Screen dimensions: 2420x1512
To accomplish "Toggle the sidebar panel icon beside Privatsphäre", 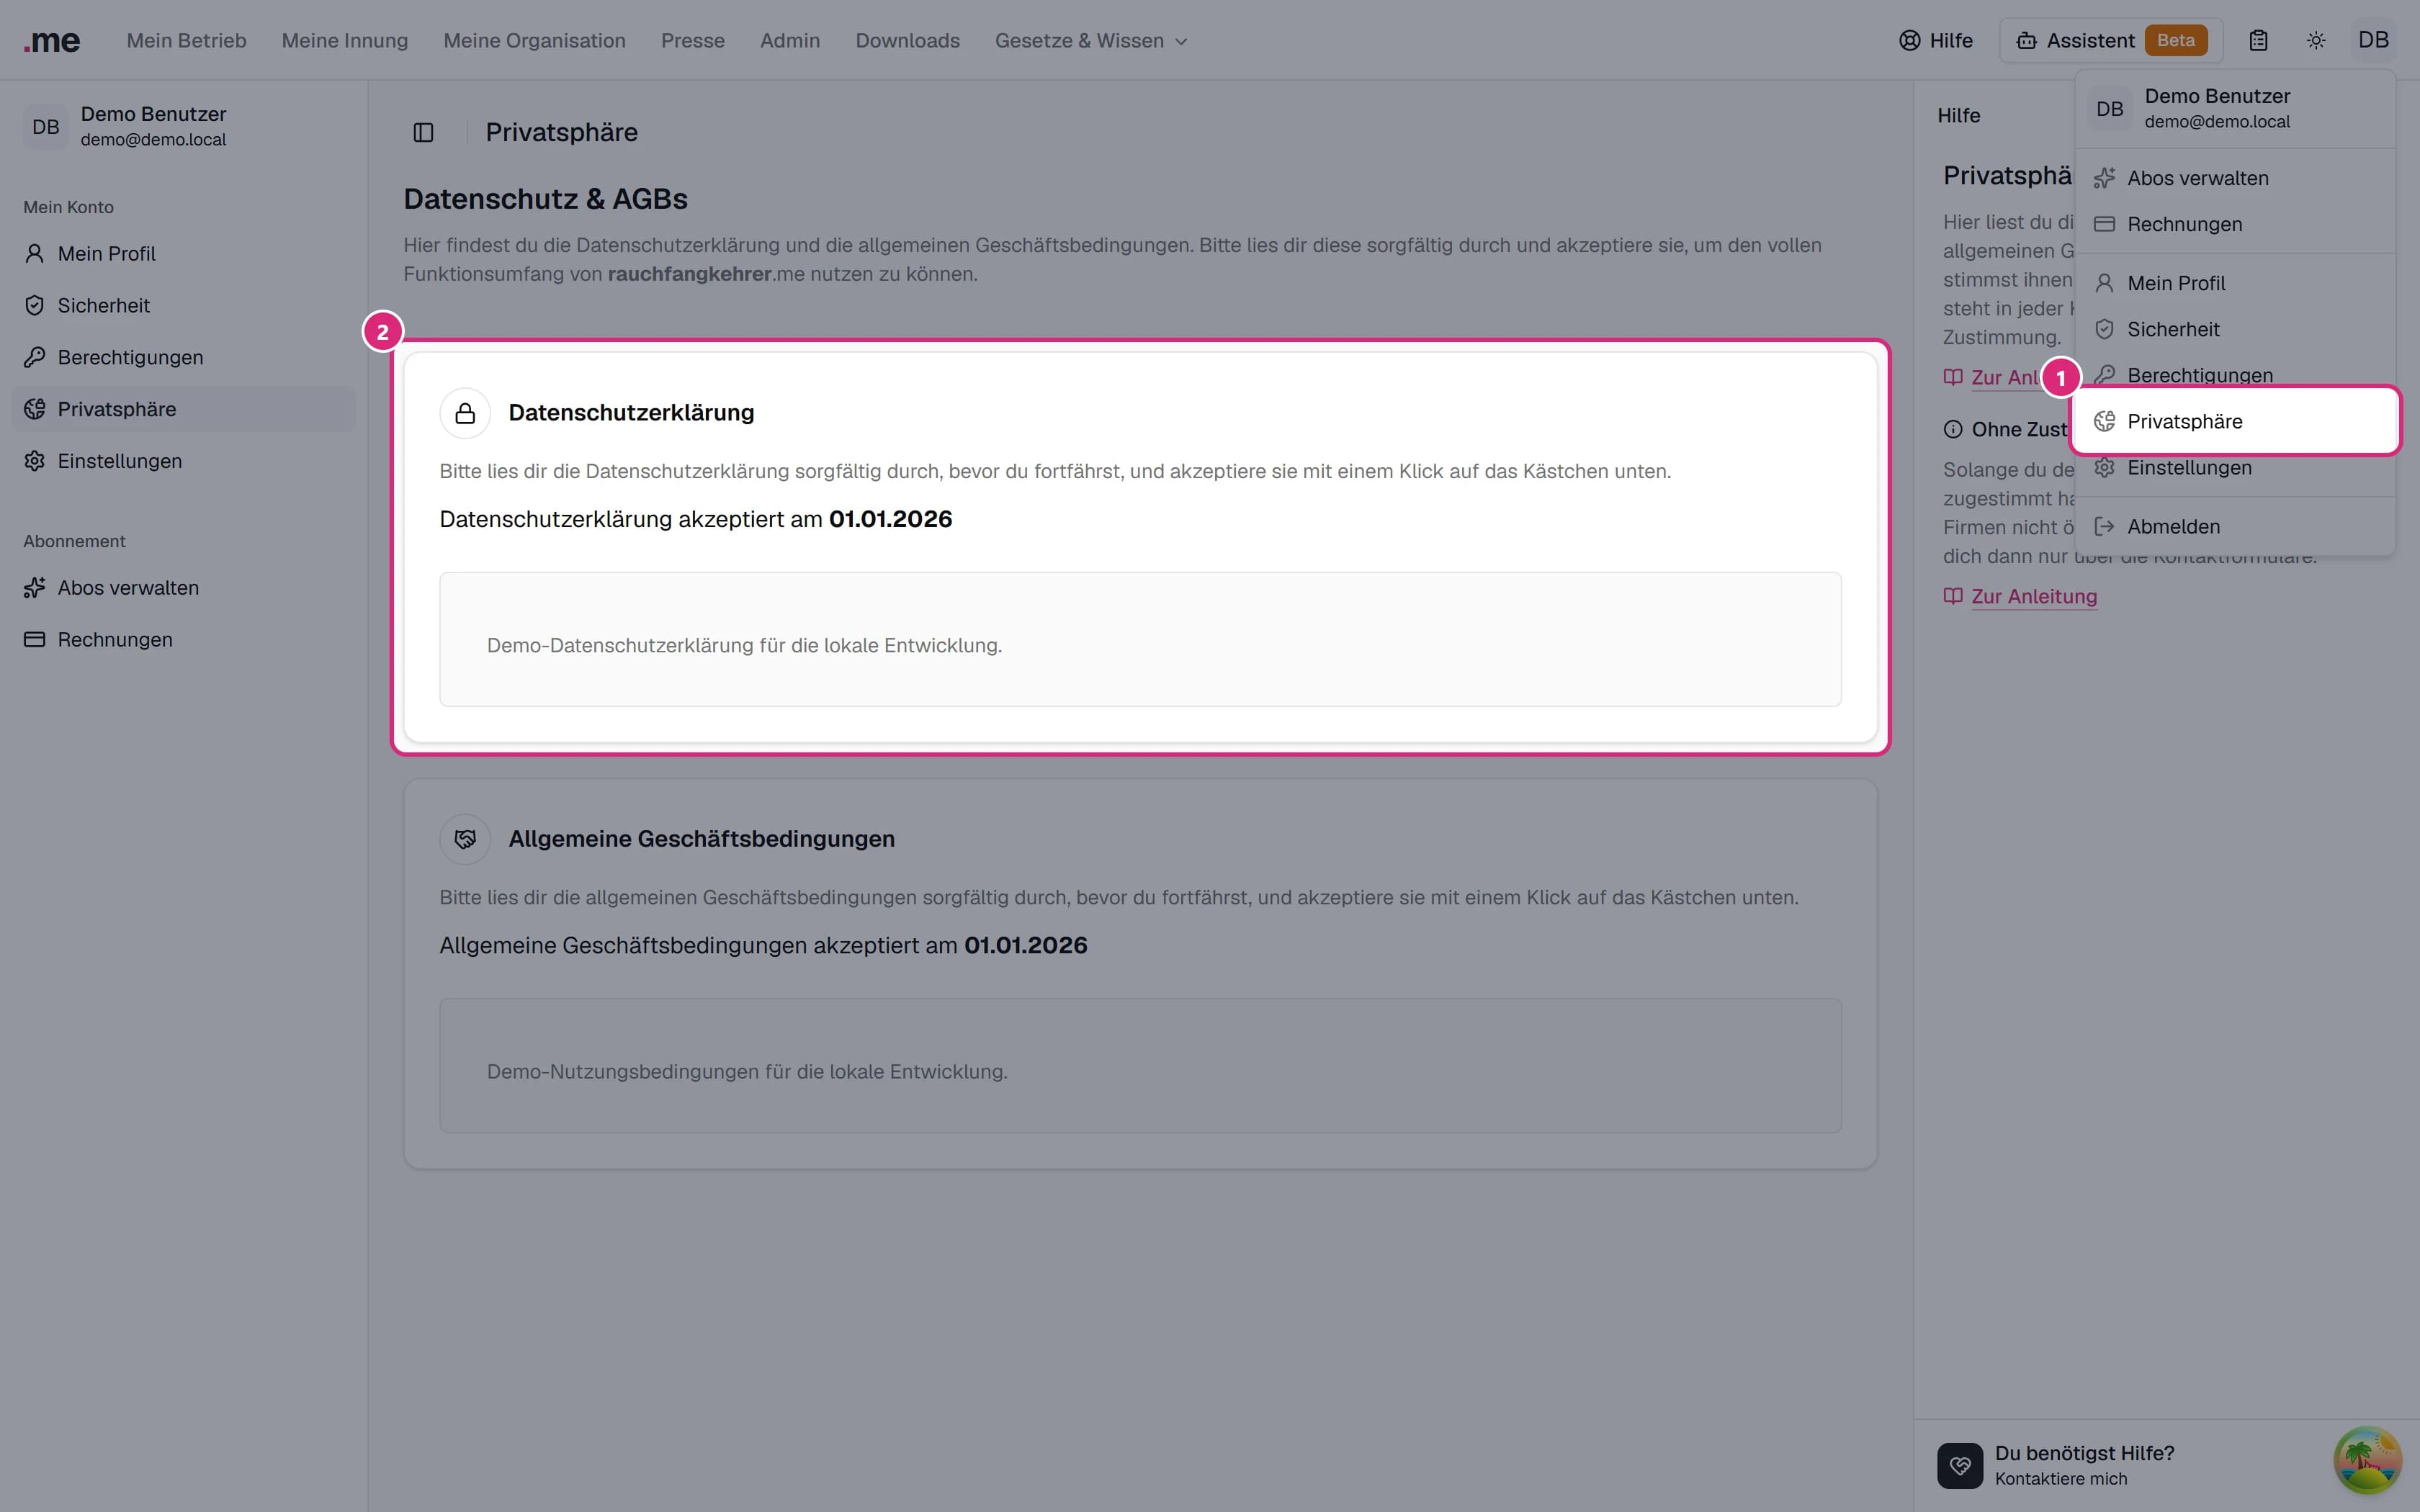I will click(x=423, y=132).
